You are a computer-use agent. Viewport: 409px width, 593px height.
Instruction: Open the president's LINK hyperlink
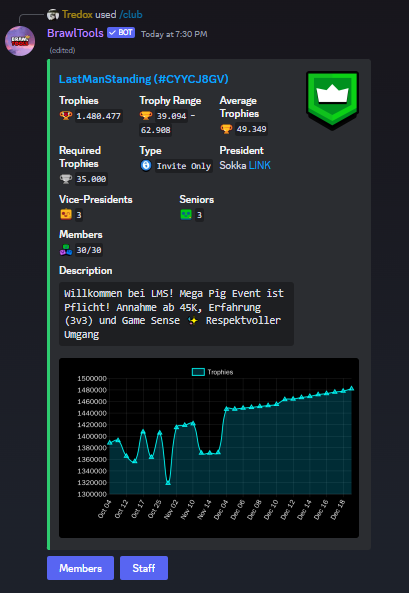point(260,165)
